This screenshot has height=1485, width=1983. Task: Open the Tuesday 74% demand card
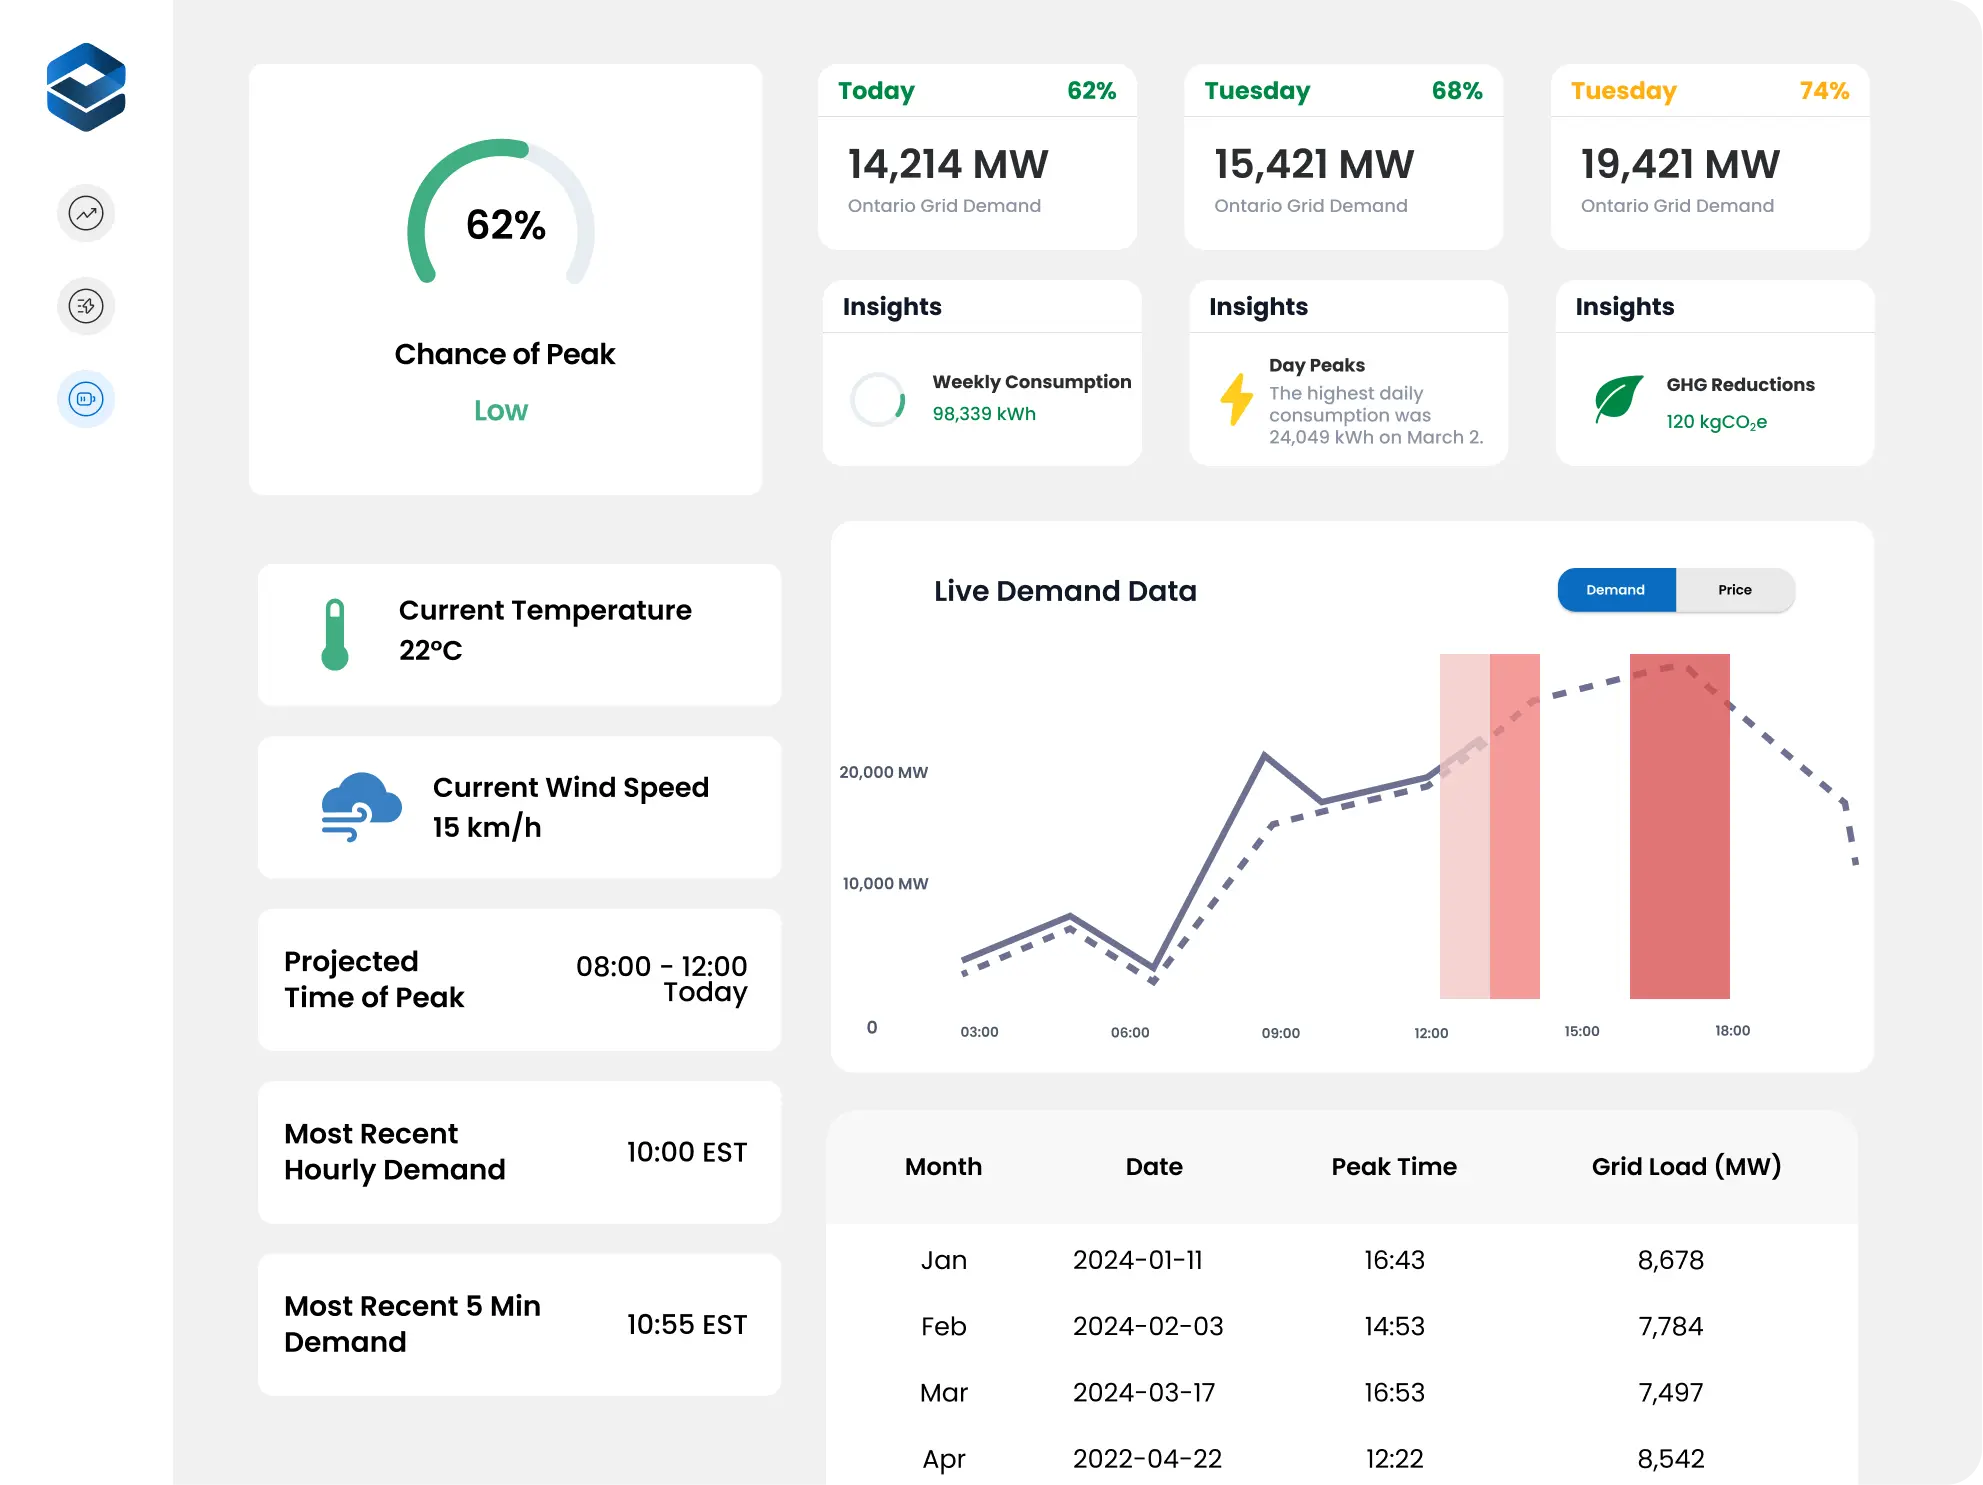pyautogui.click(x=1710, y=157)
